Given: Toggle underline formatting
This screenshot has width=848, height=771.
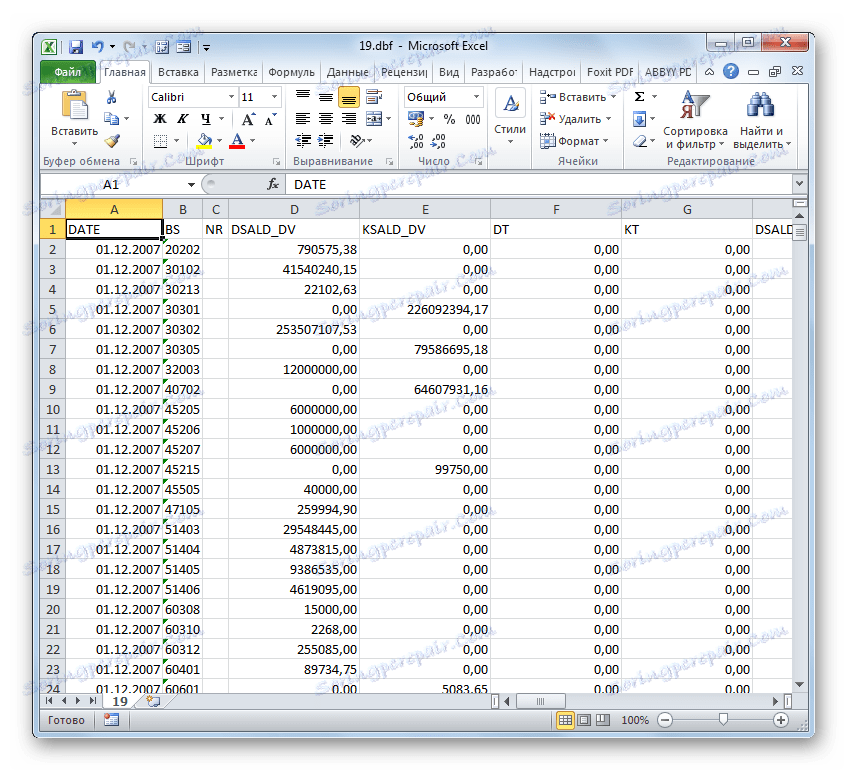Looking at the screenshot, I should click(206, 119).
